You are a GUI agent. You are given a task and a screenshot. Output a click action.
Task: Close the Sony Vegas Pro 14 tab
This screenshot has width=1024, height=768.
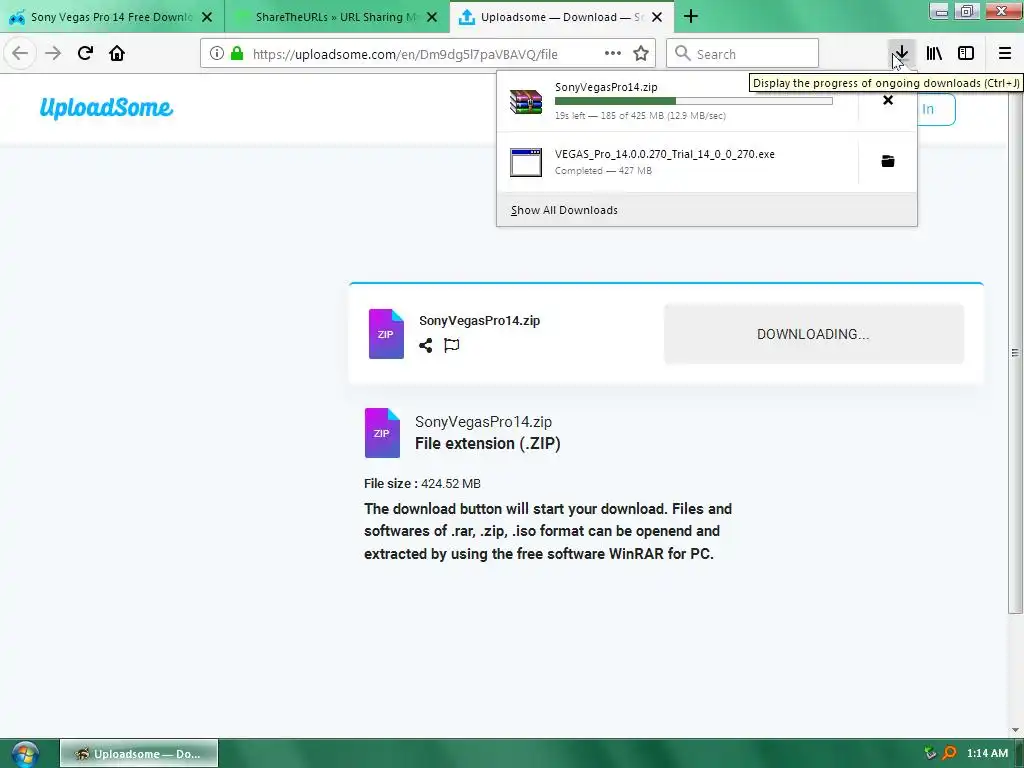207,17
